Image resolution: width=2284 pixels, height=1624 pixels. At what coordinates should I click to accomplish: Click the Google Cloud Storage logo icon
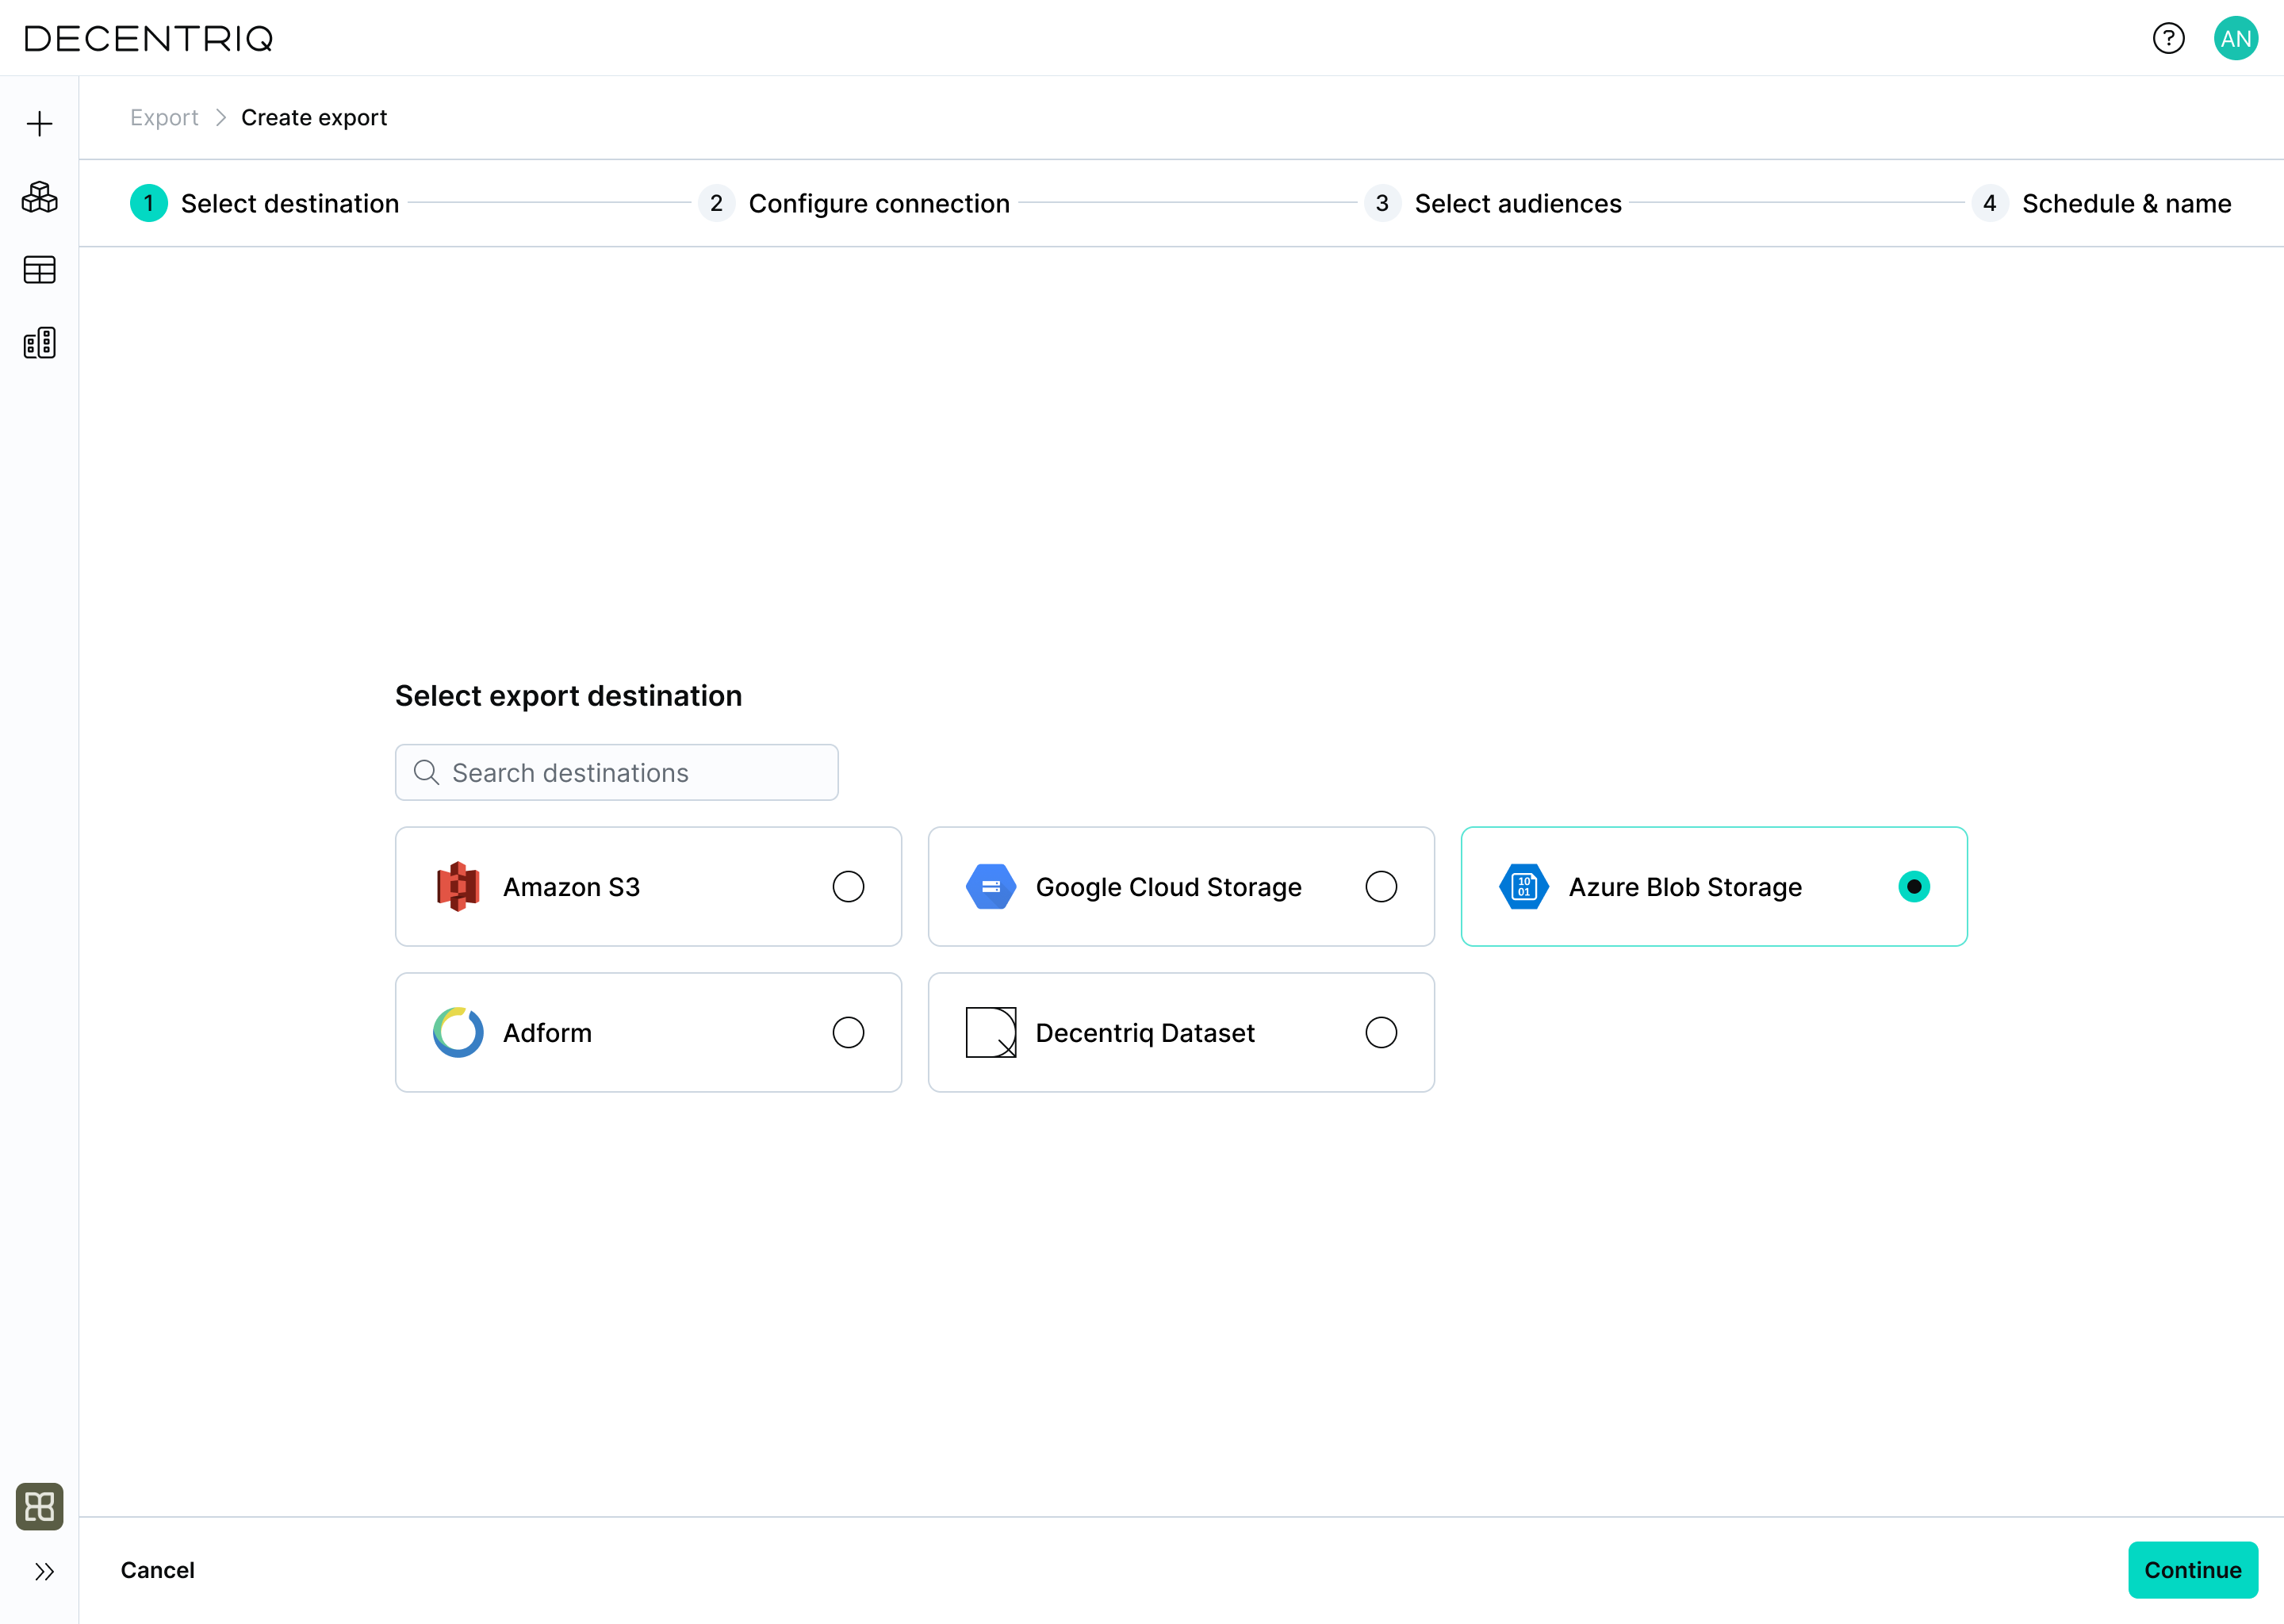[991, 887]
